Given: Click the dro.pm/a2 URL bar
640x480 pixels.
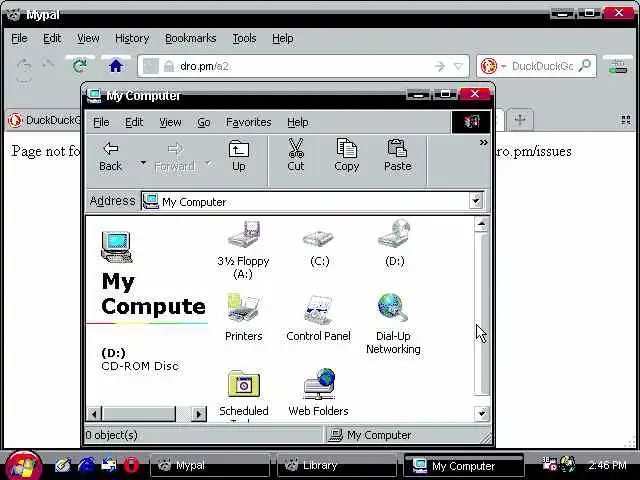Looking at the screenshot, I should point(304,66).
